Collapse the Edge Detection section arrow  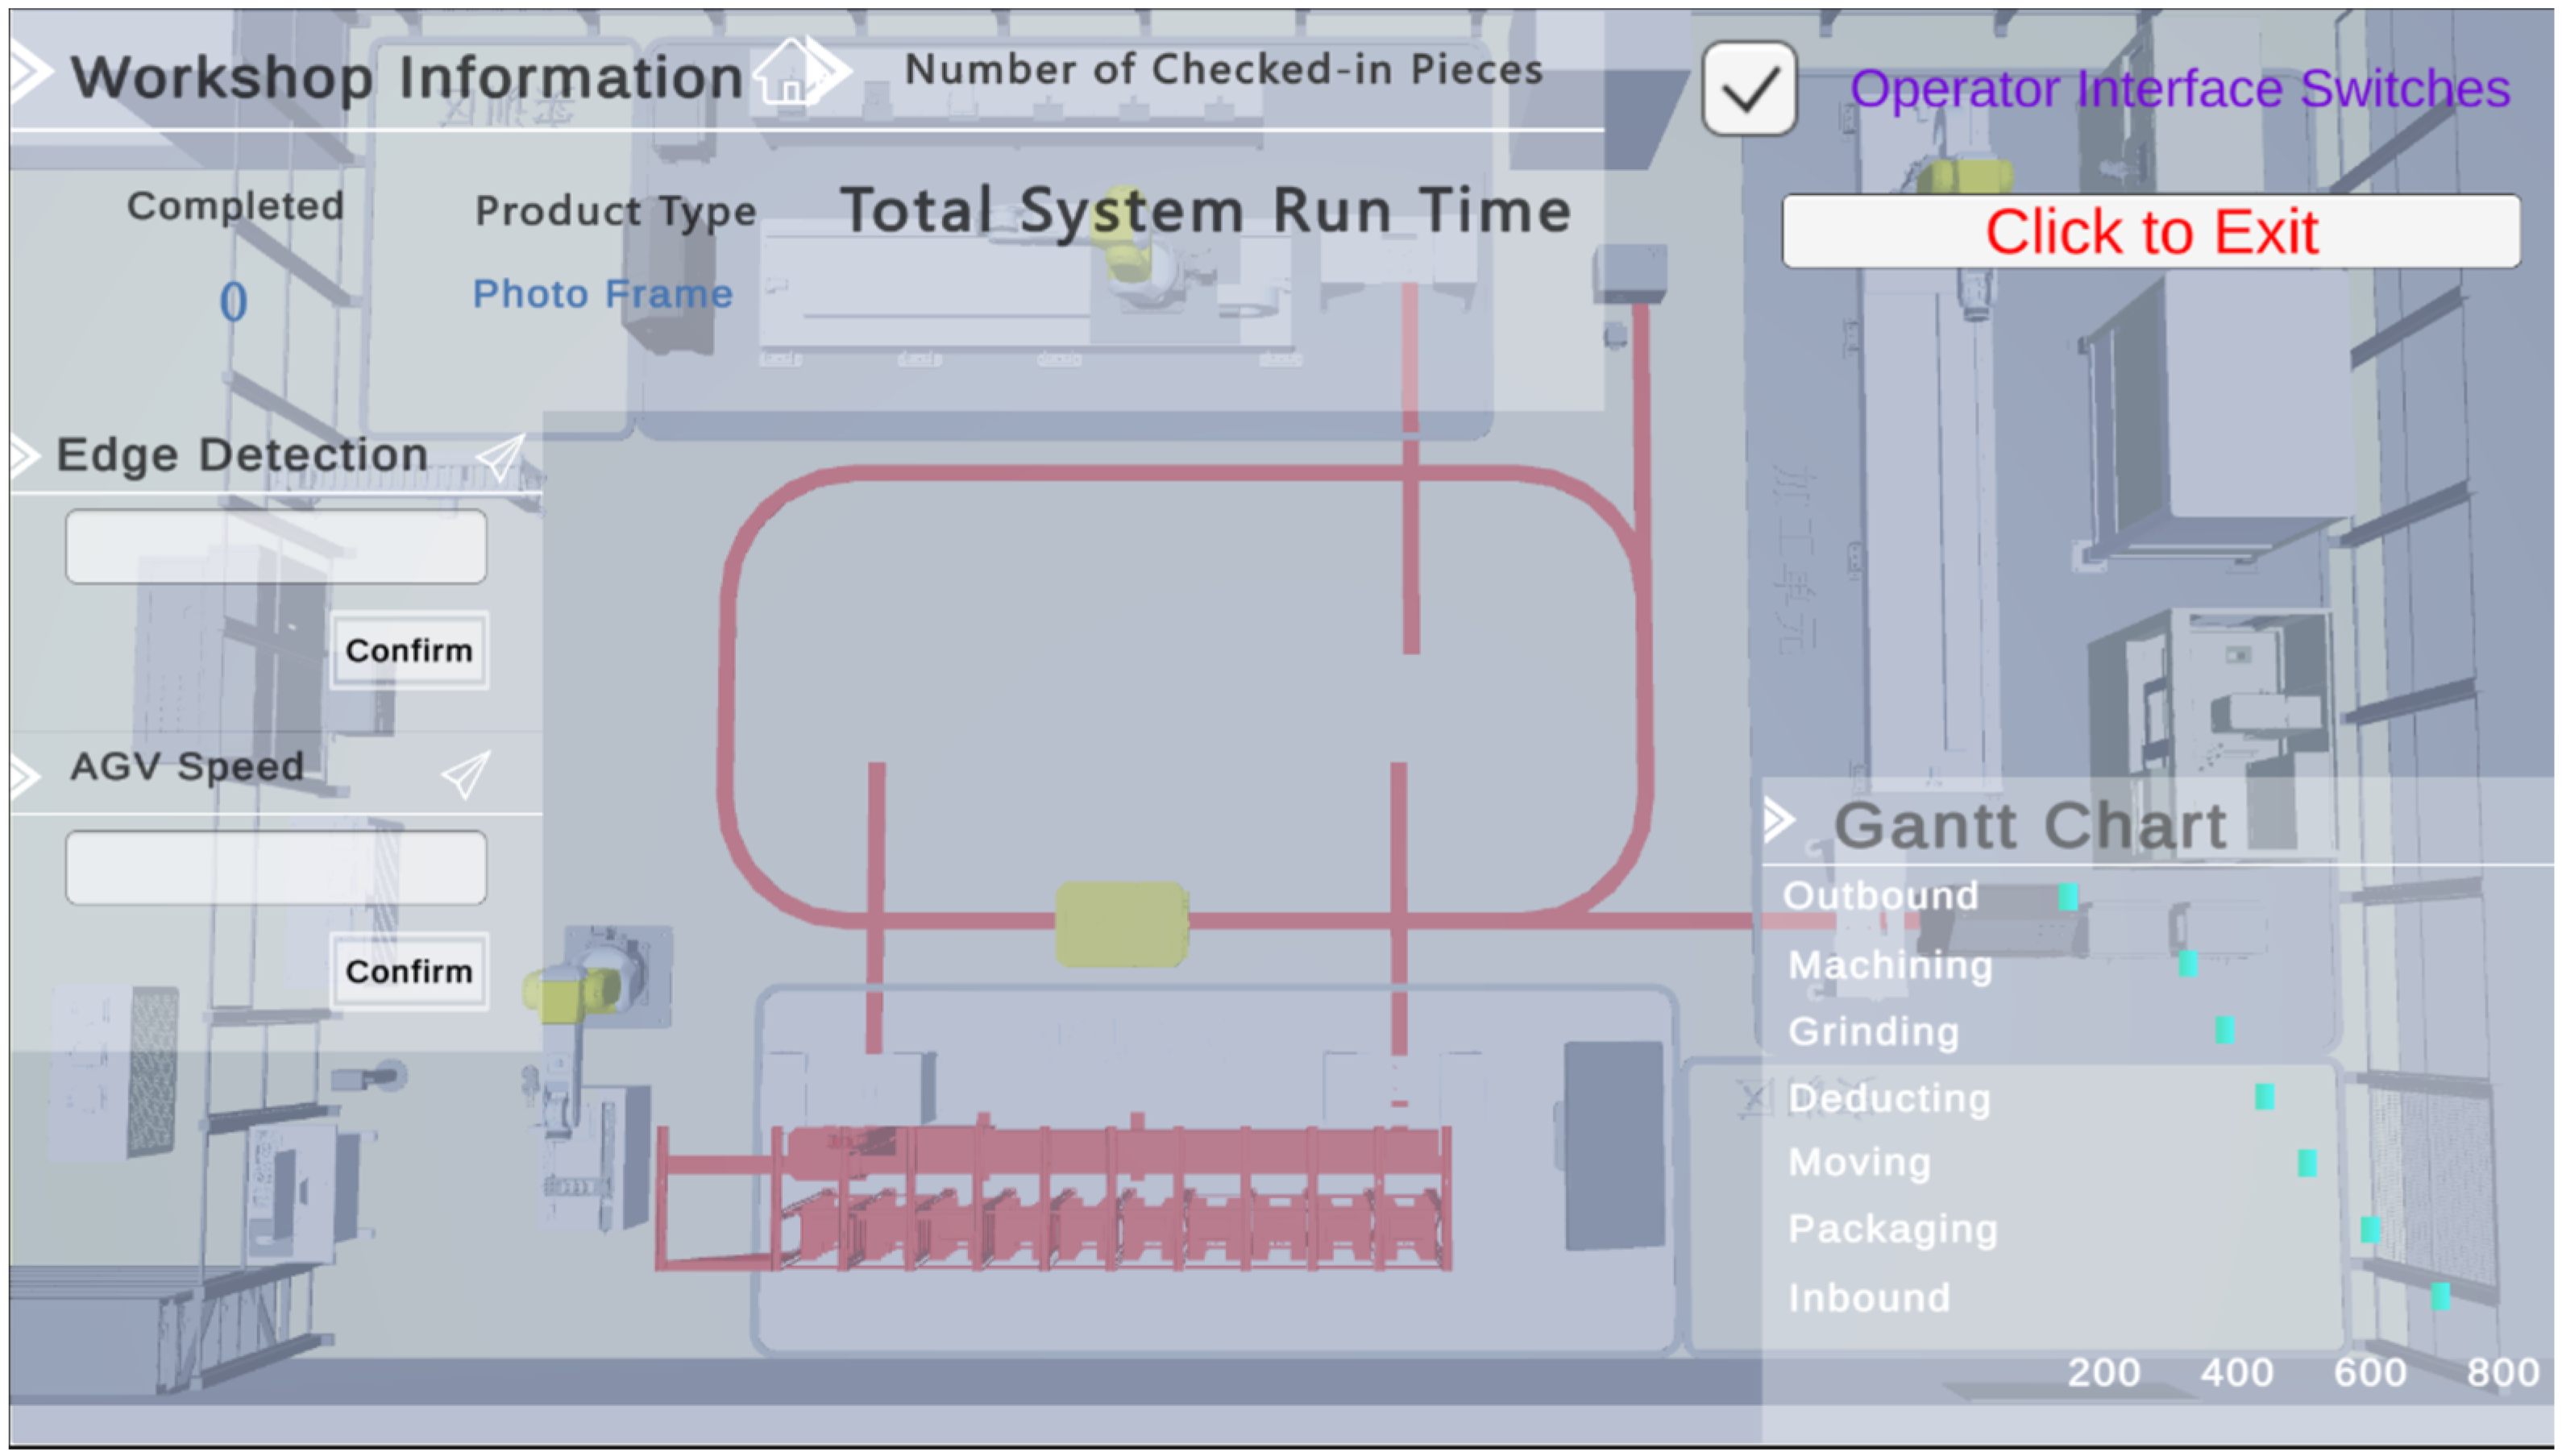[23, 457]
